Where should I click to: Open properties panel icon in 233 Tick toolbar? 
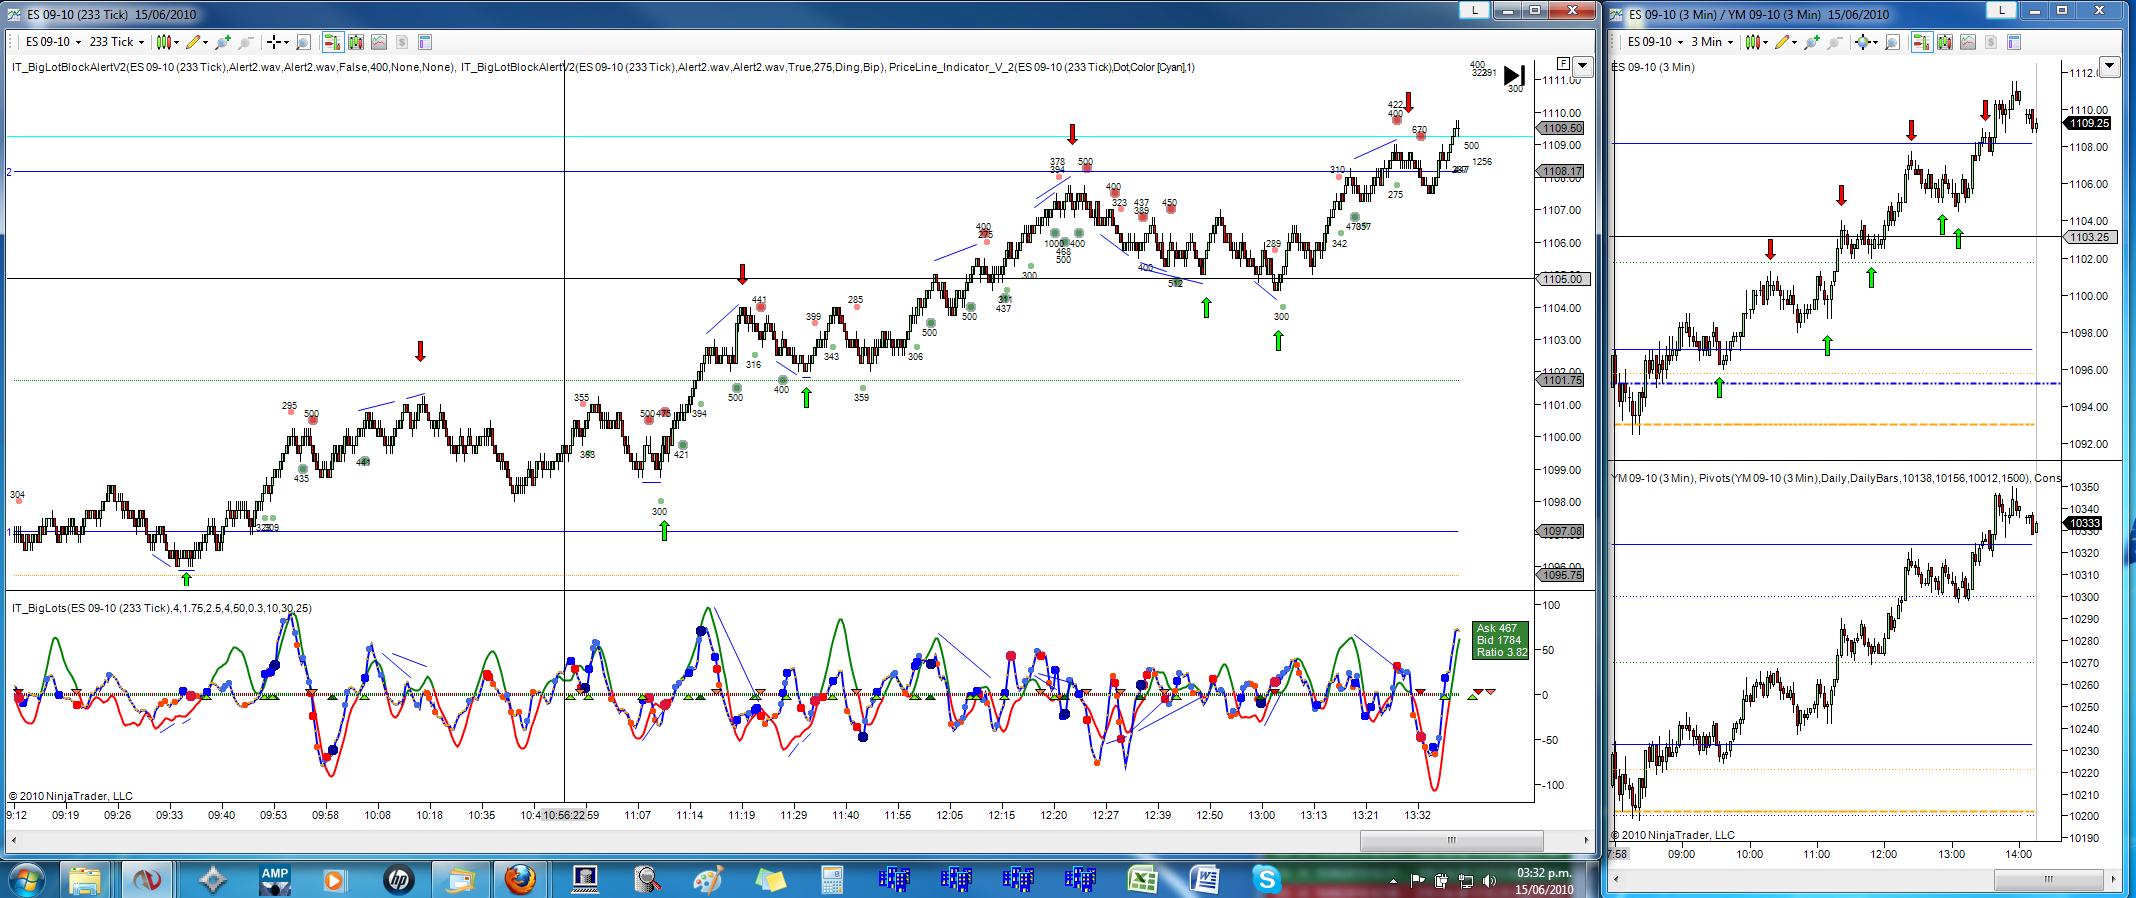coord(425,42)
